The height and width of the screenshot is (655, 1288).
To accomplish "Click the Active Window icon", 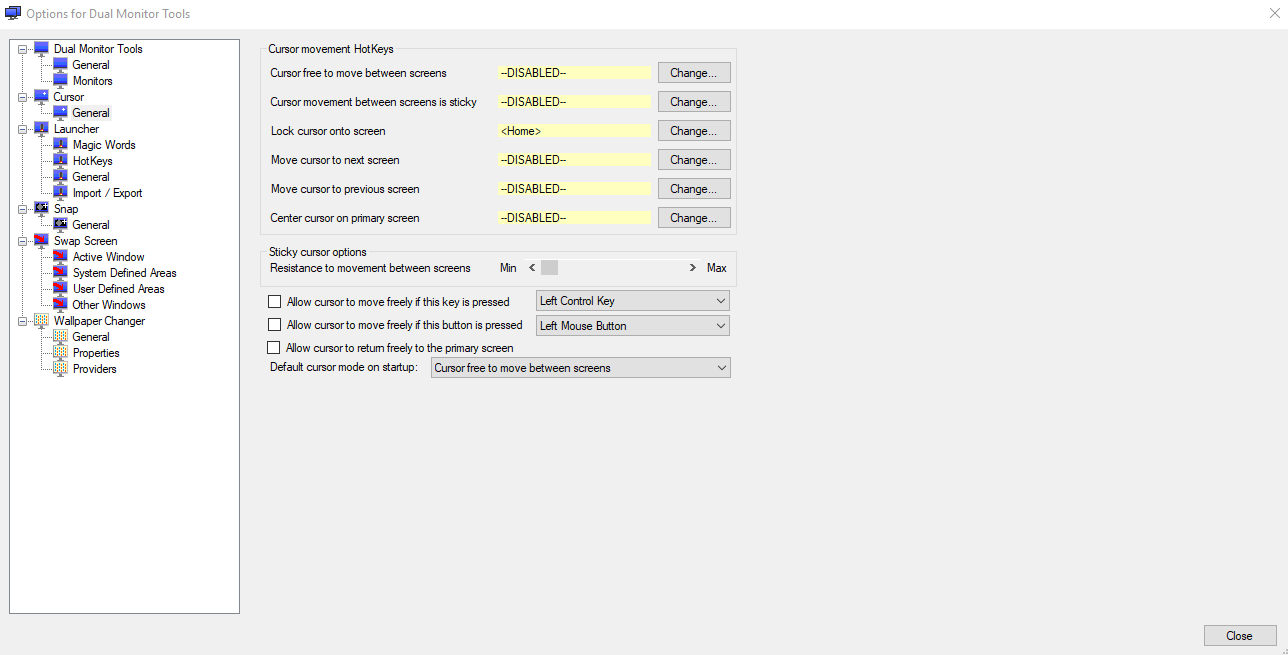I will [60, 257].
